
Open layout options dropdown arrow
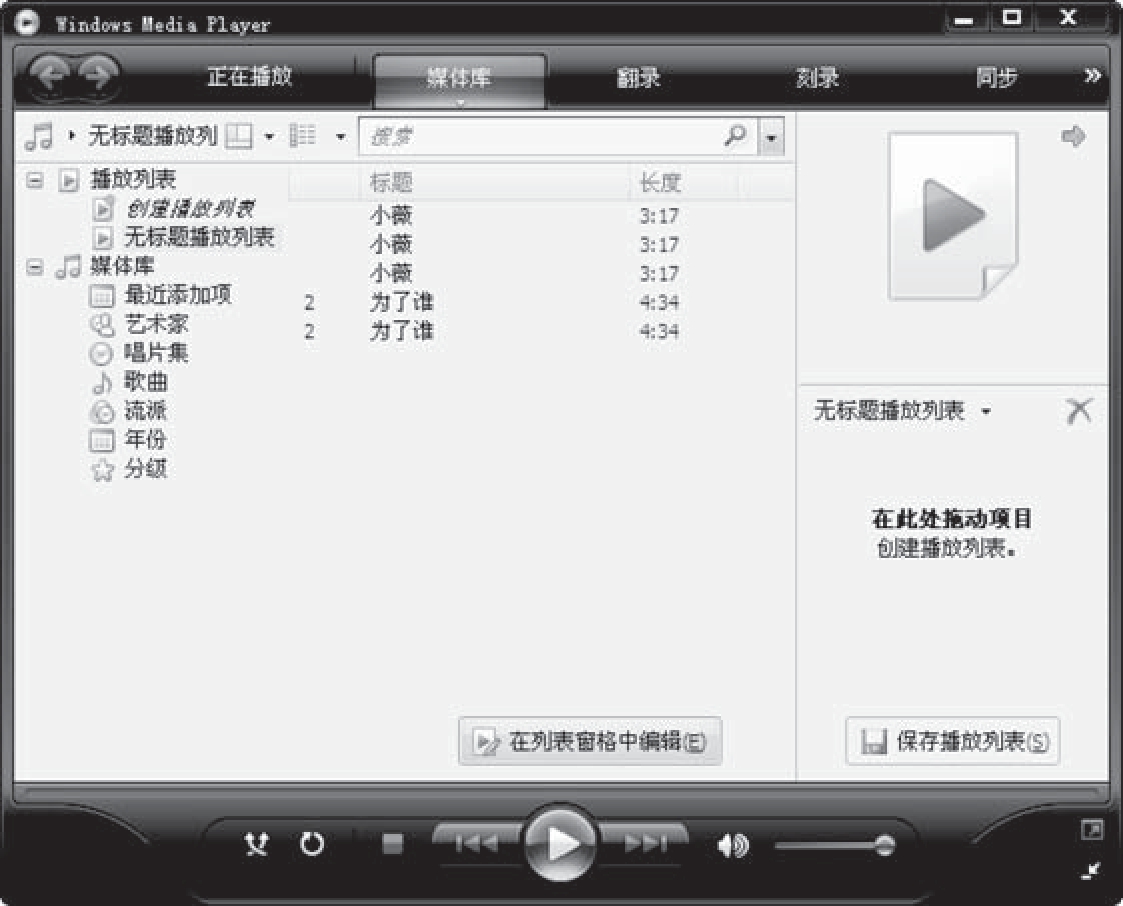point(269,136)
